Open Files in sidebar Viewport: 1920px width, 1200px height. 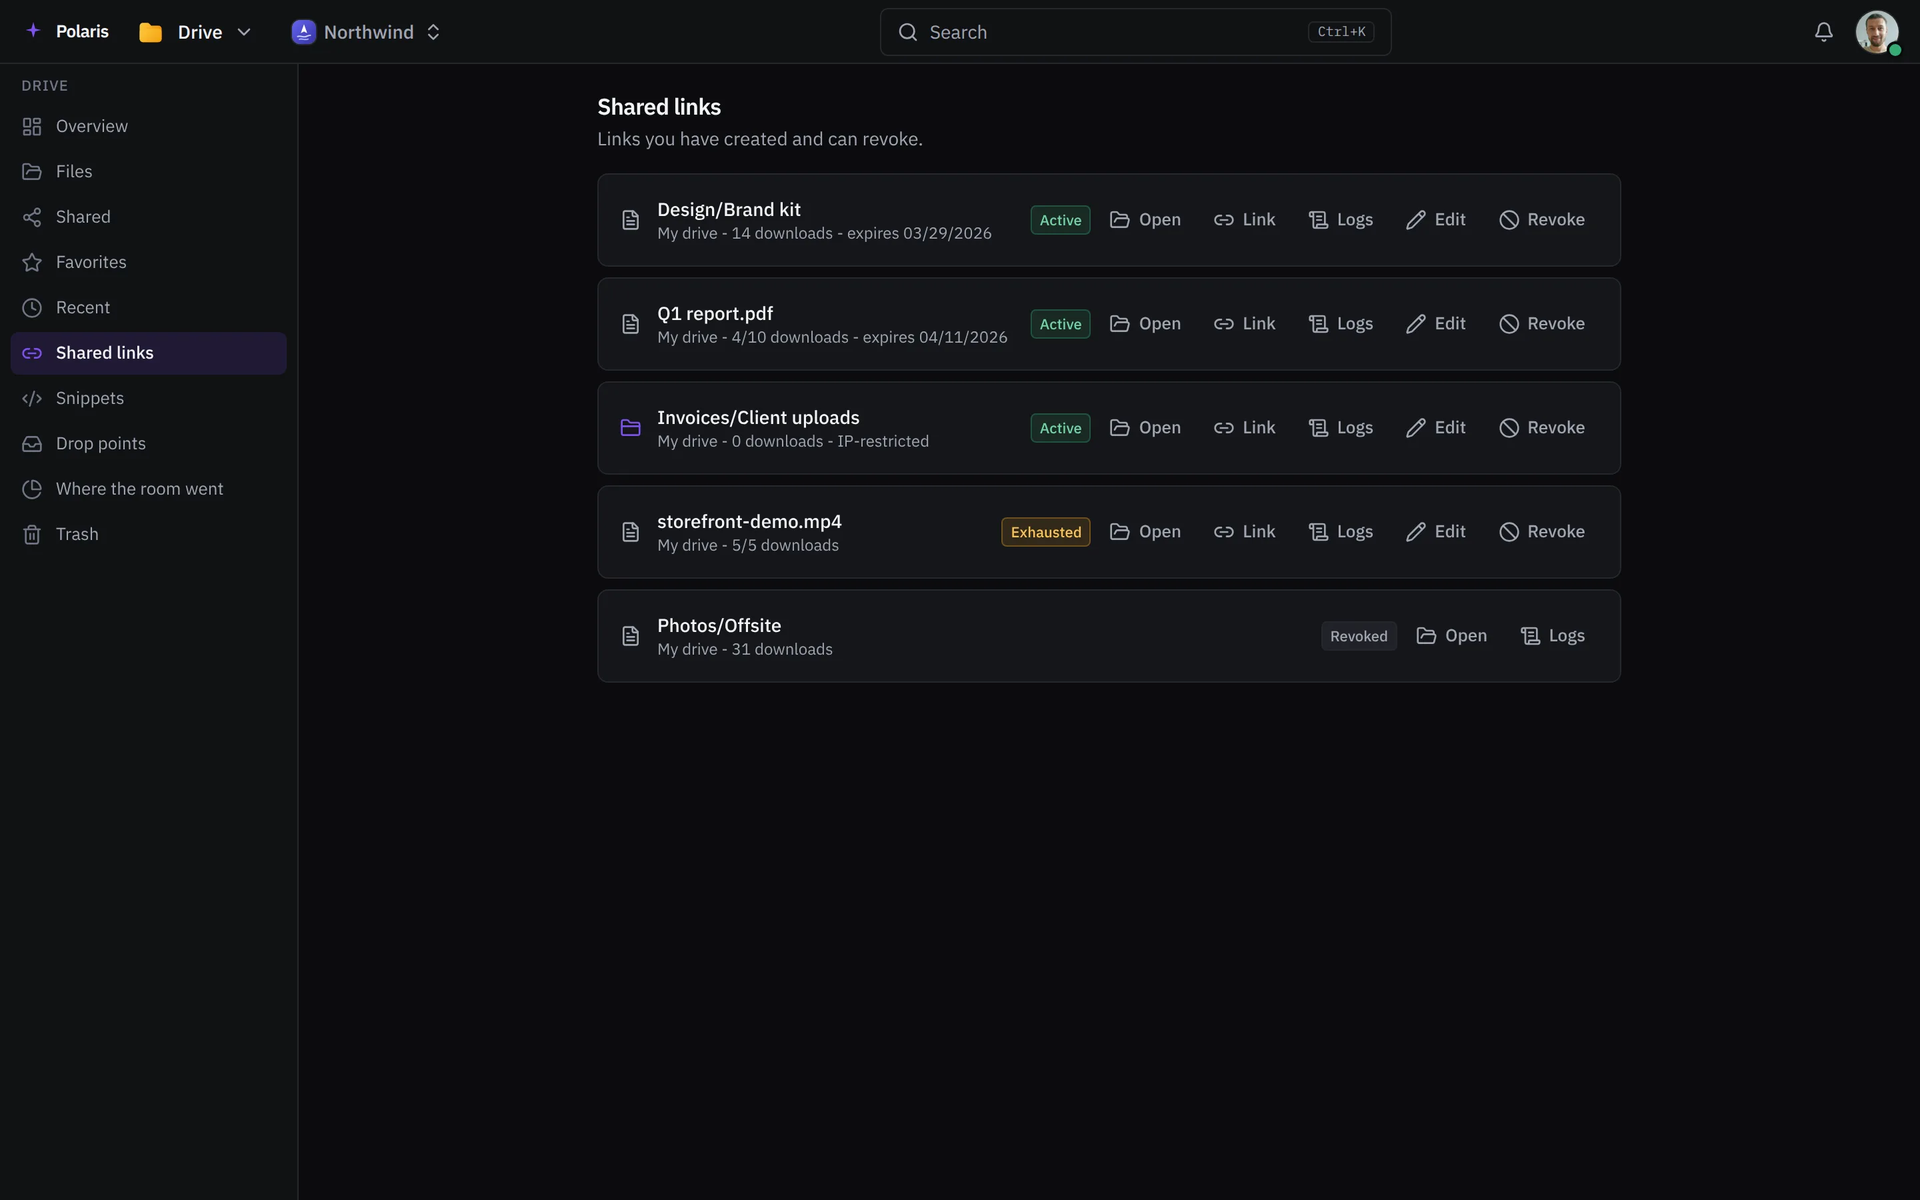coord(148,171)
